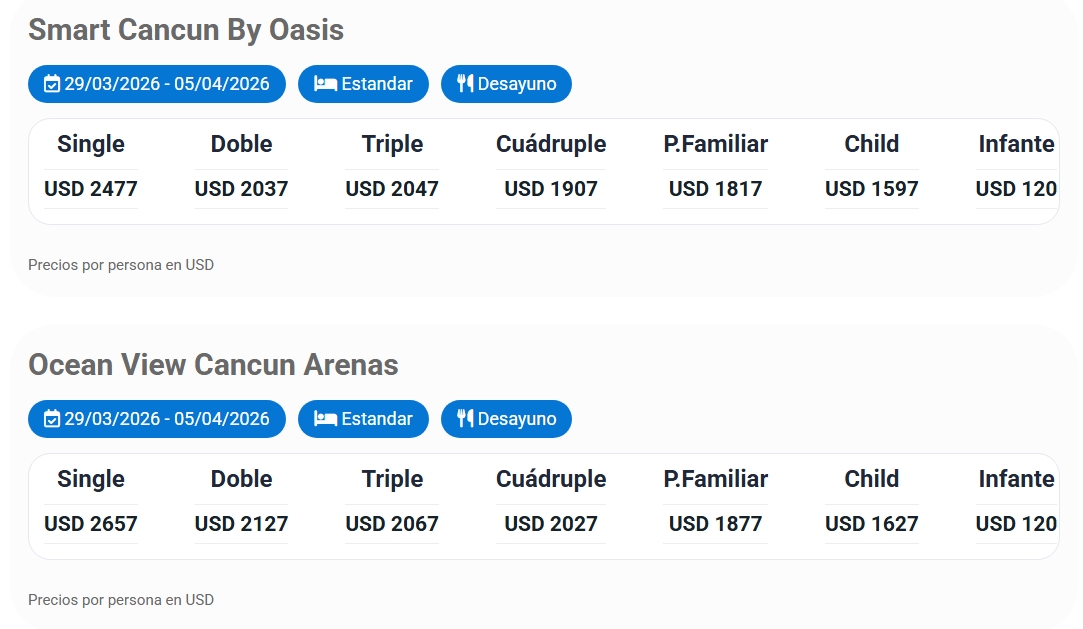Click the utensils icon on Smart Cancun's Desayuno badge
1083x629 pixels.
465,84
